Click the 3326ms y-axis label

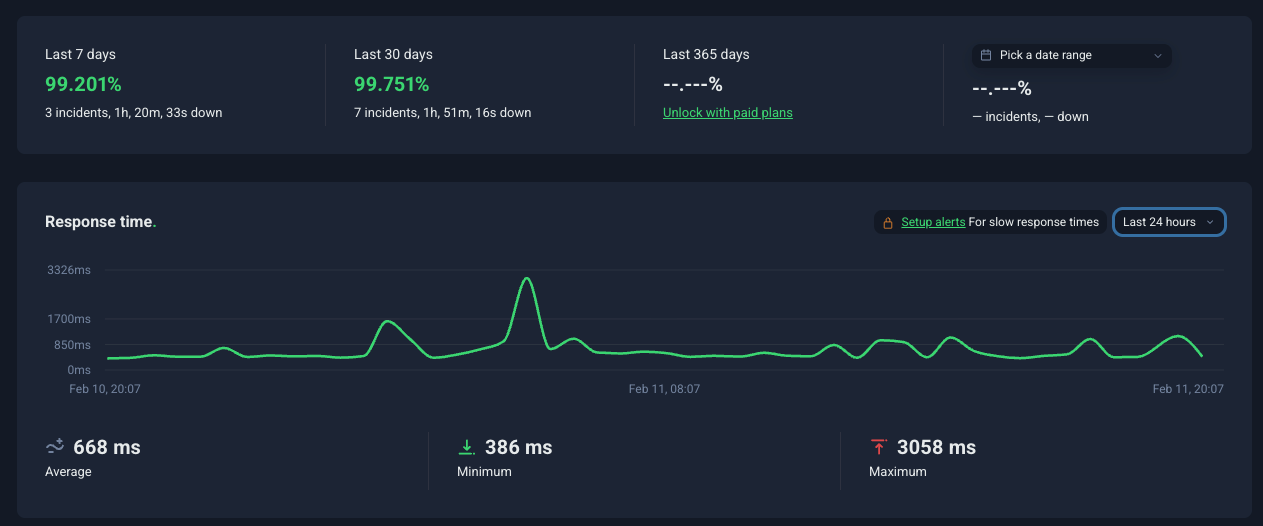69,270
